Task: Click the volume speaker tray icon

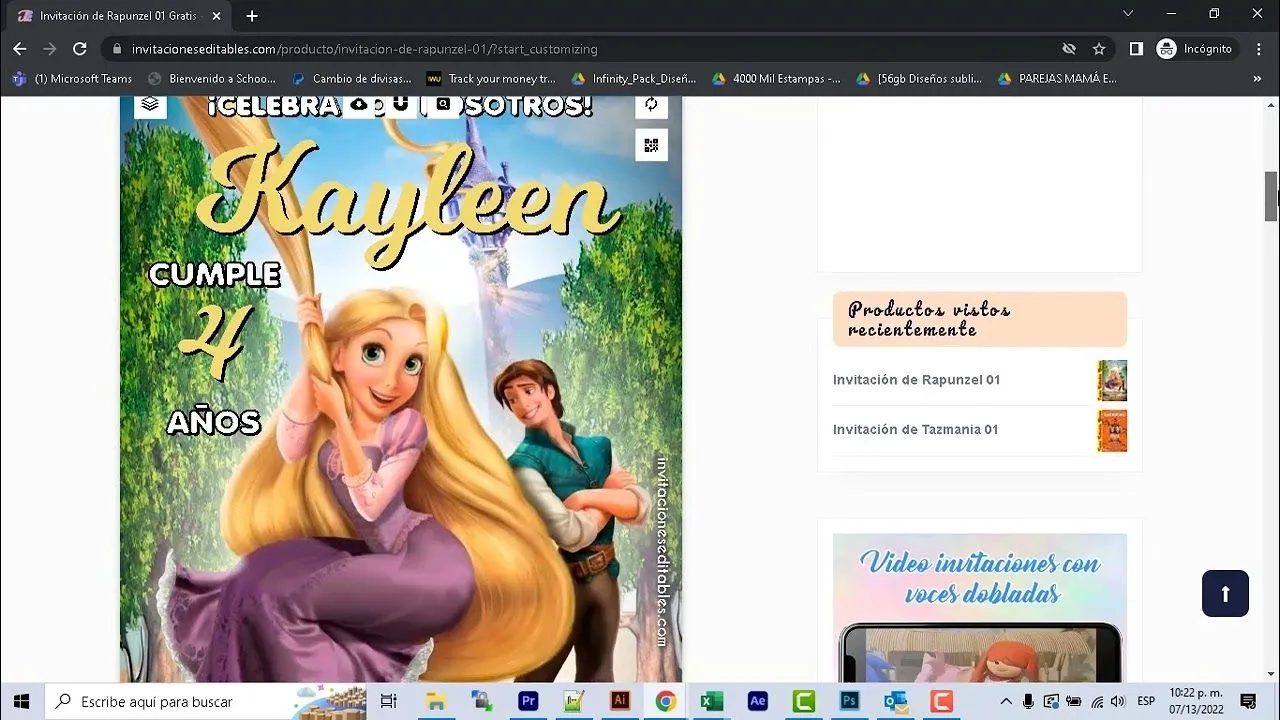Action: (1118, 701)
